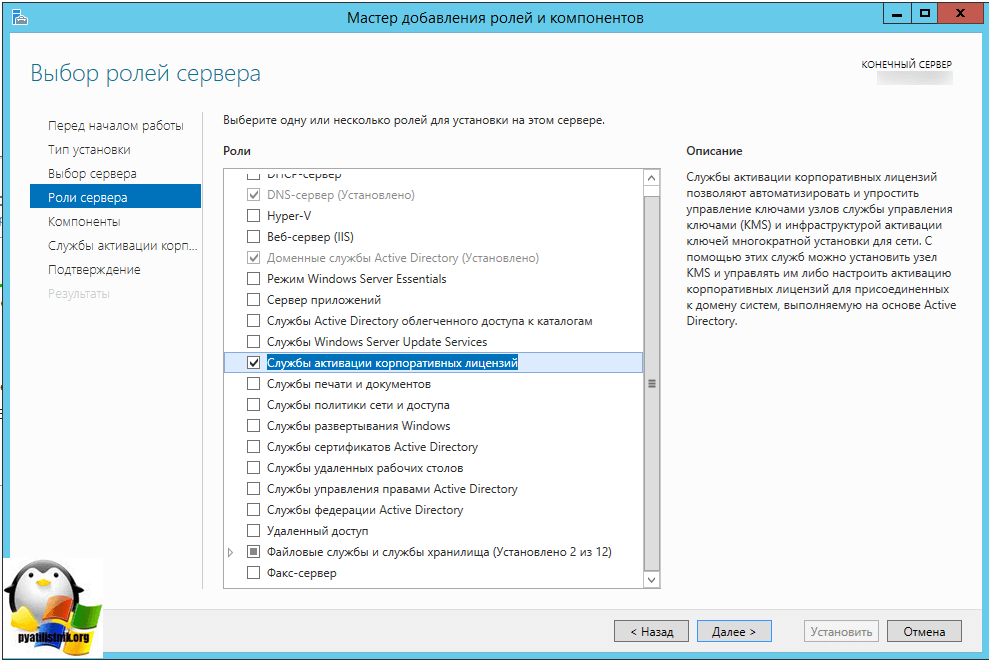The height and width of the screenshot is (660, 989).
Task: Switch to the Компоненты step
Action: tap(84, 221)
